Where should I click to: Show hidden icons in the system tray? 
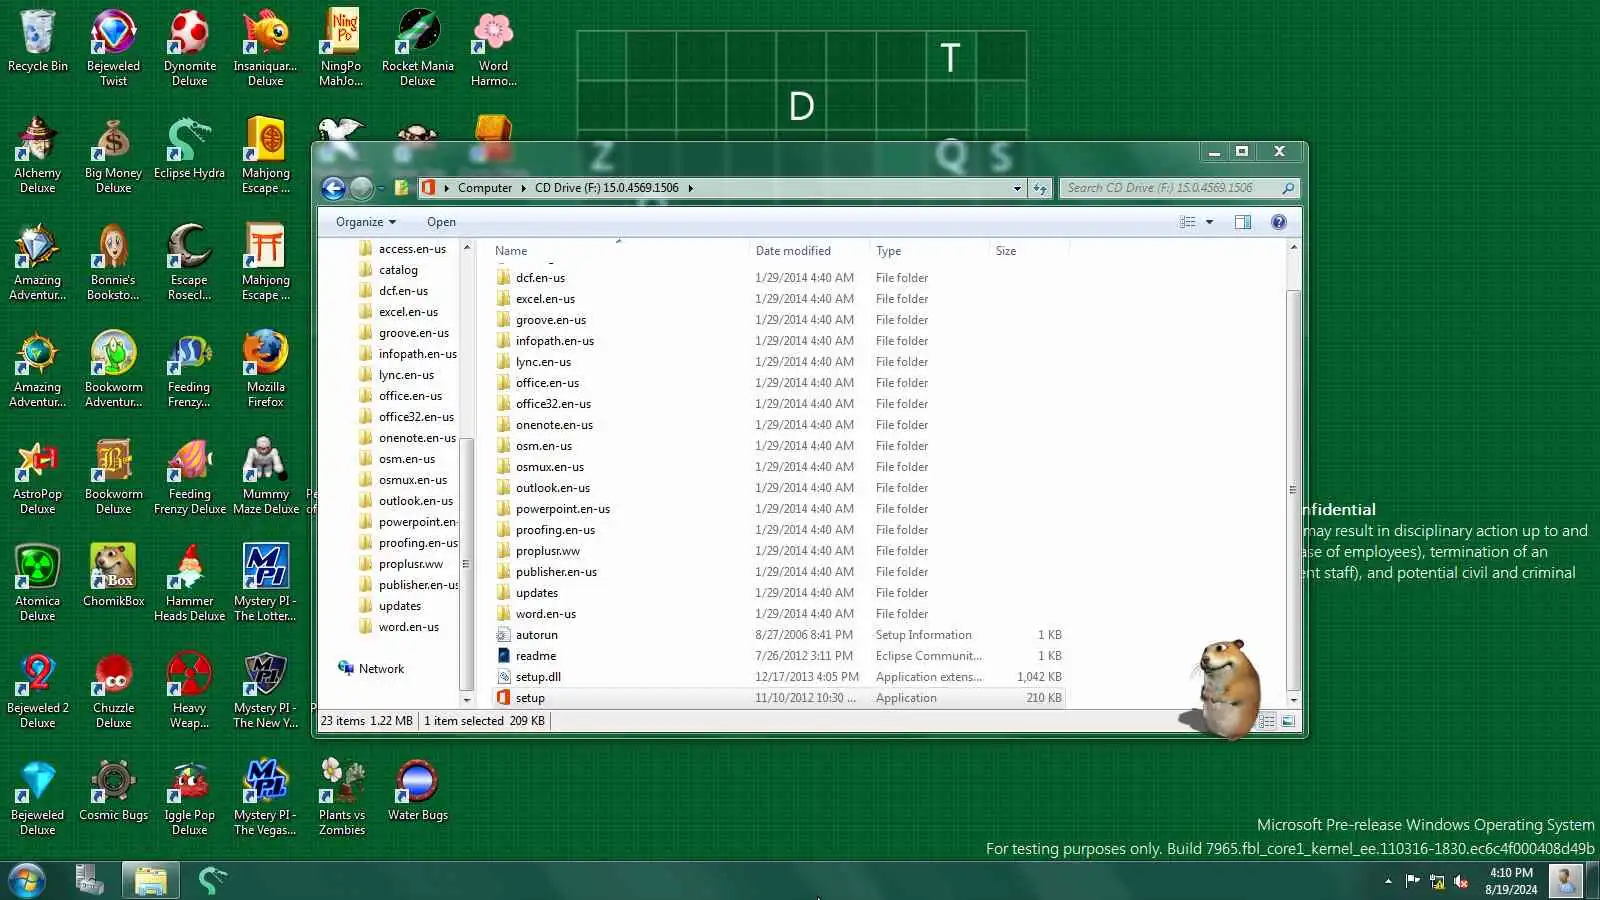point(1388,881)
